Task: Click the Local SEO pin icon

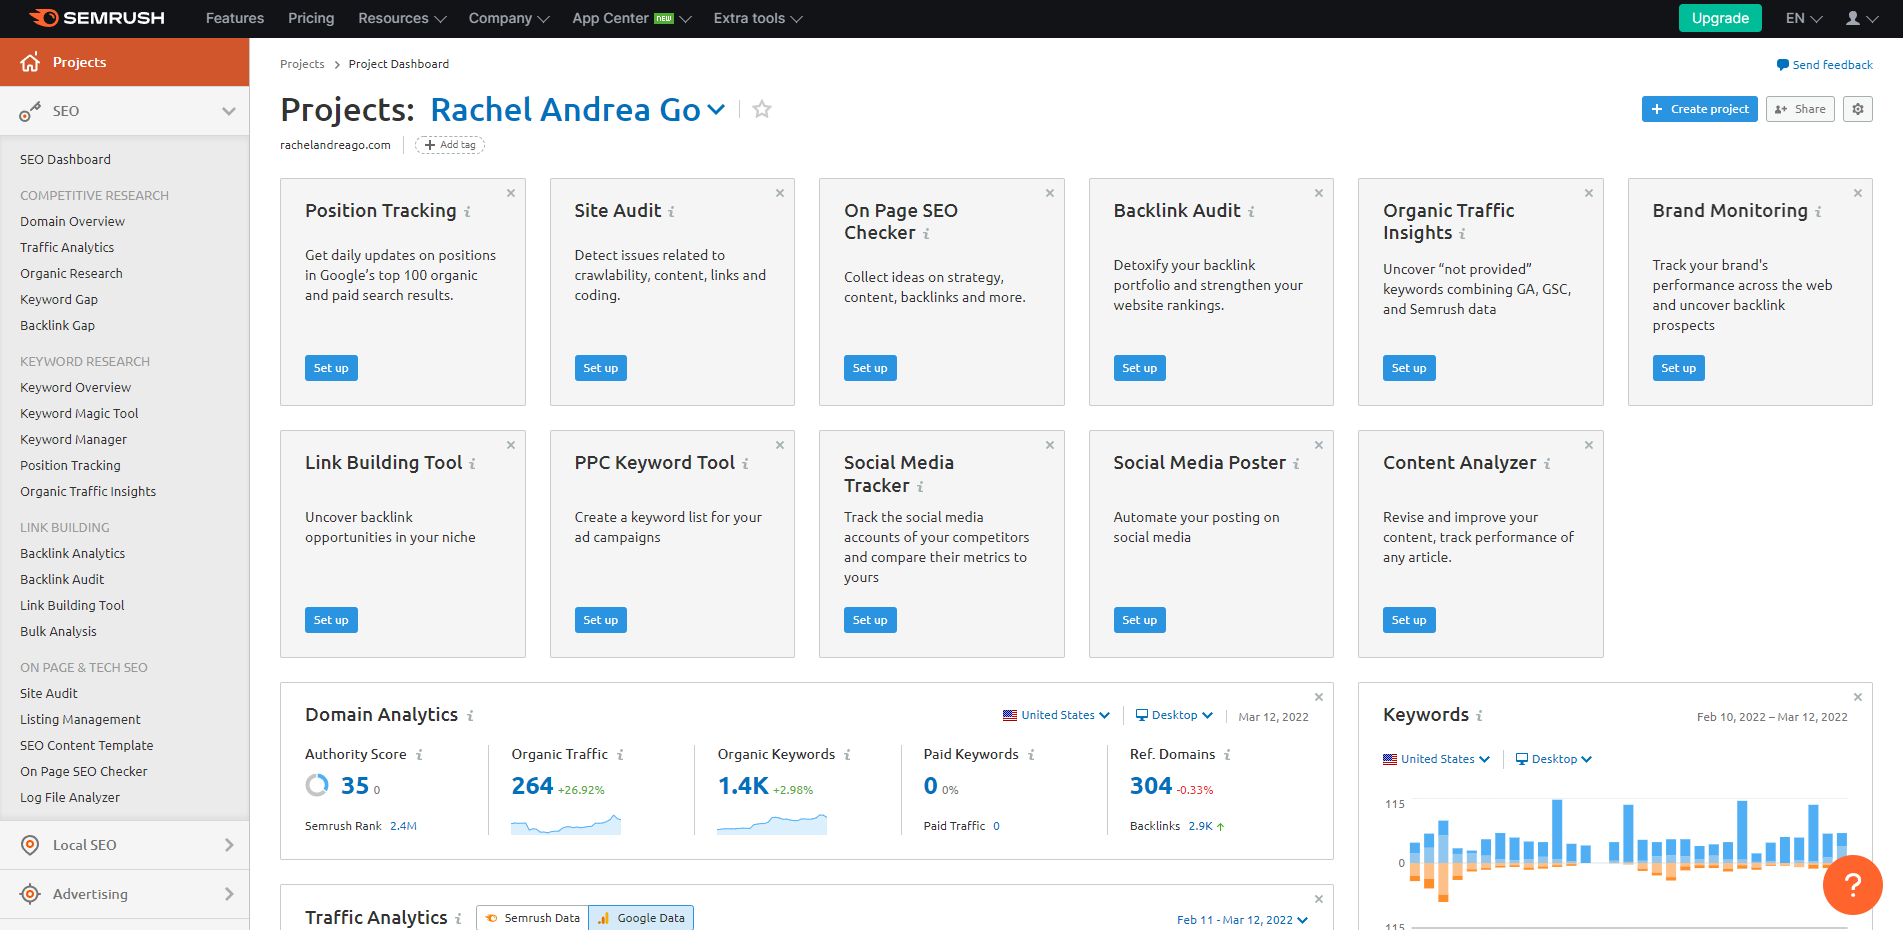Action: pyautogui.click(x=31, y=845)
